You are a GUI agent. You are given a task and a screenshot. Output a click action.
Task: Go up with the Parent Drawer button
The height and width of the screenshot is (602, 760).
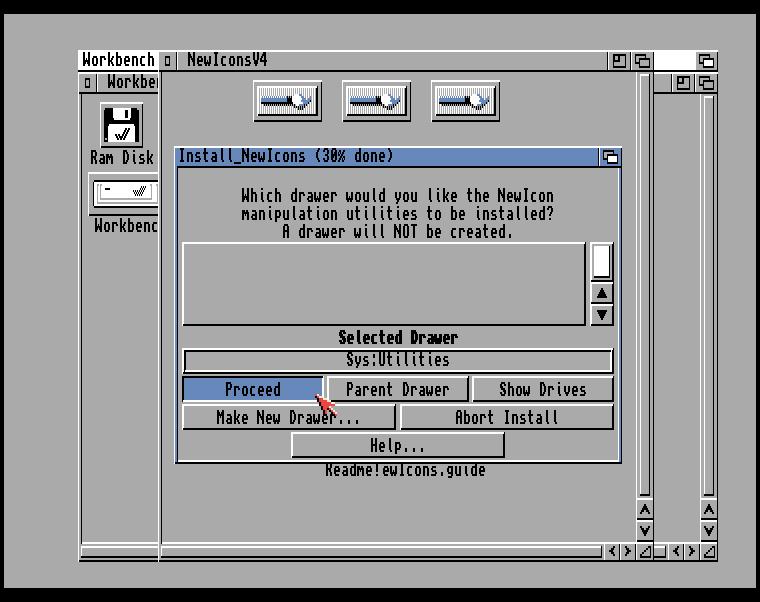point(397,390)
